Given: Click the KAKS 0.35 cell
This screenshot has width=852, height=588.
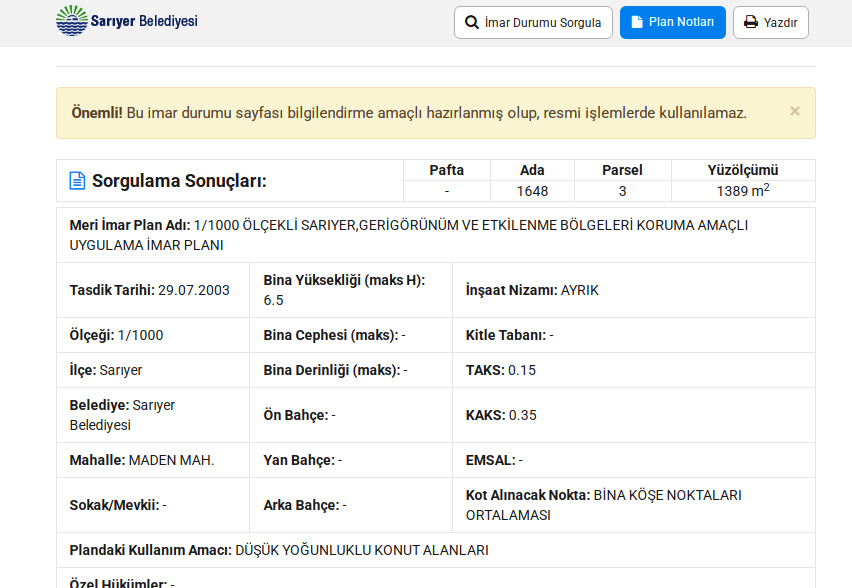Looking at the screenshot, I should point(634,415).
